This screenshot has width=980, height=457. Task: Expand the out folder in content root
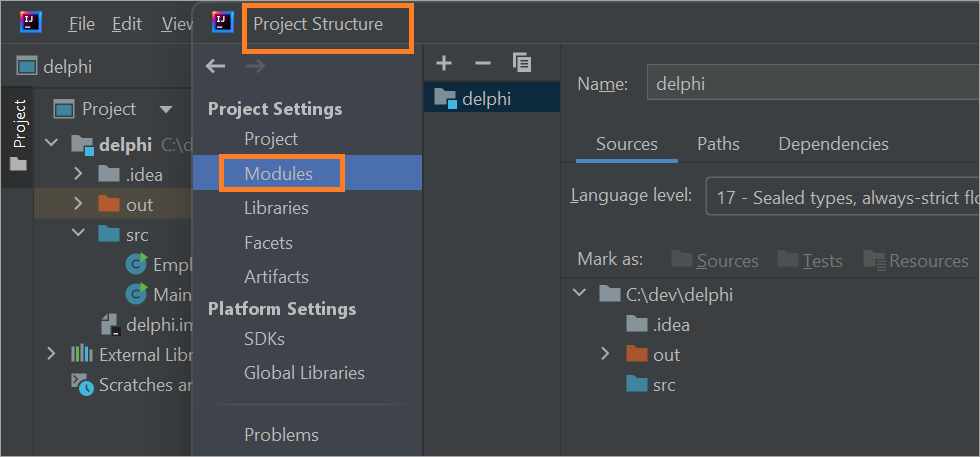tap(604, 354)
